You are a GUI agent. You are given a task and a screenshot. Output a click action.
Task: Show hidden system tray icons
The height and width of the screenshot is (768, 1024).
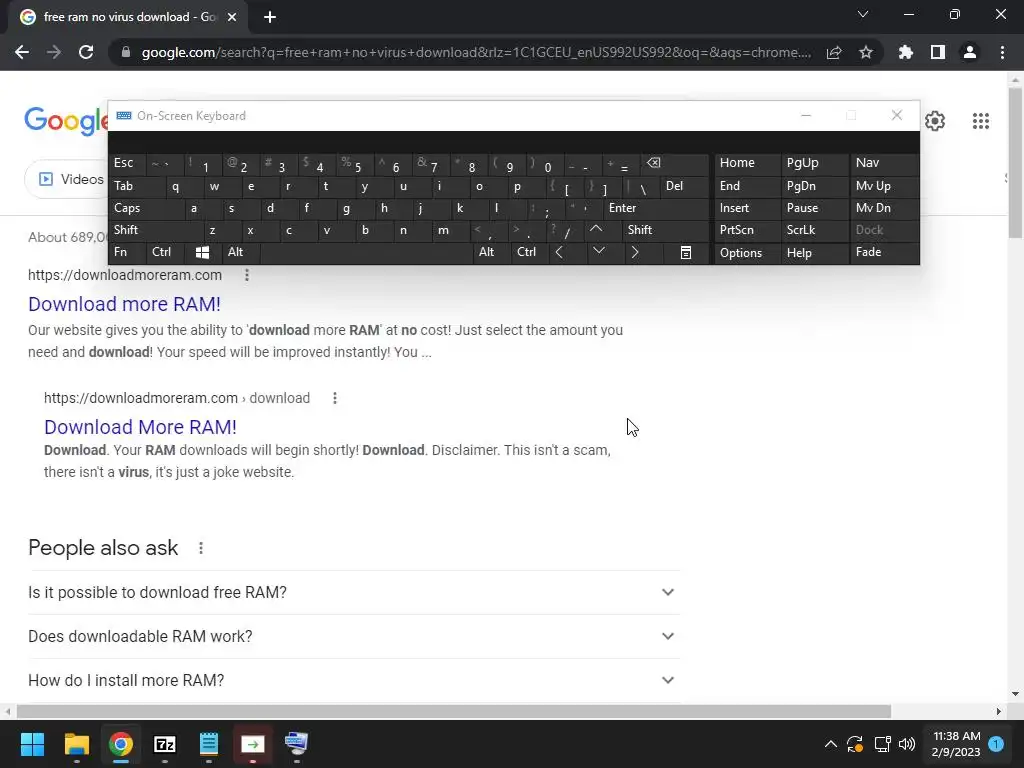coord(831,744)
